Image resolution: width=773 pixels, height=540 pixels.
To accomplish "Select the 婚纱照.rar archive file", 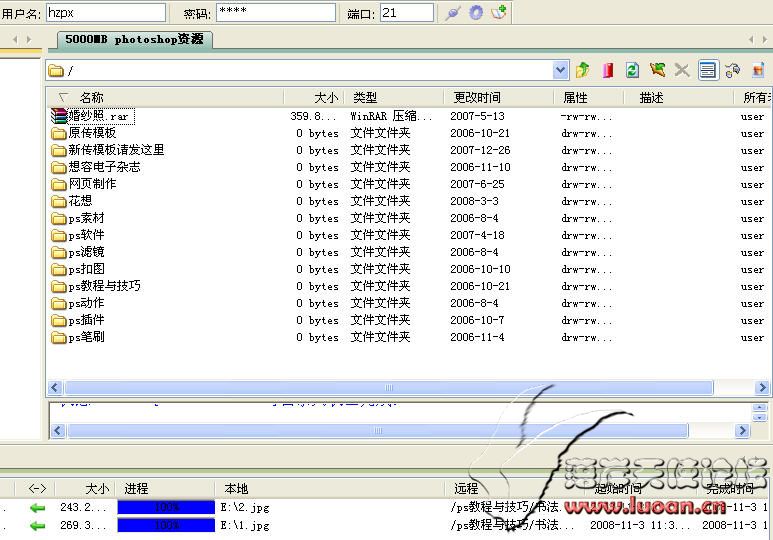I will 92,116.
